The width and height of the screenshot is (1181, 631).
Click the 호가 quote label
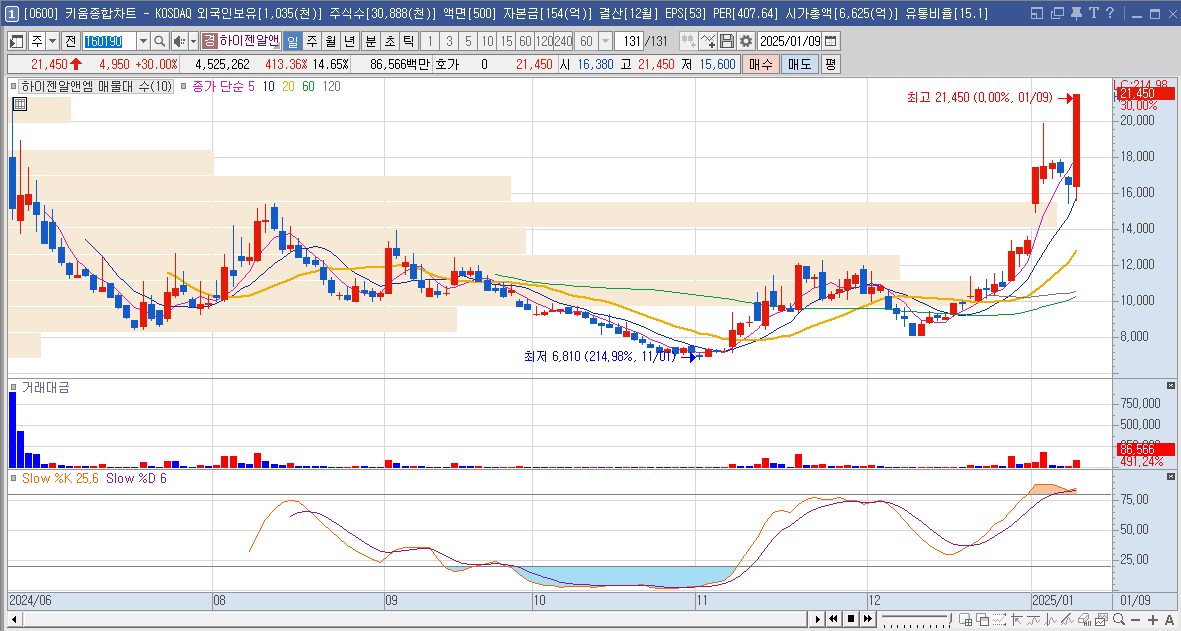pos(447,65)
